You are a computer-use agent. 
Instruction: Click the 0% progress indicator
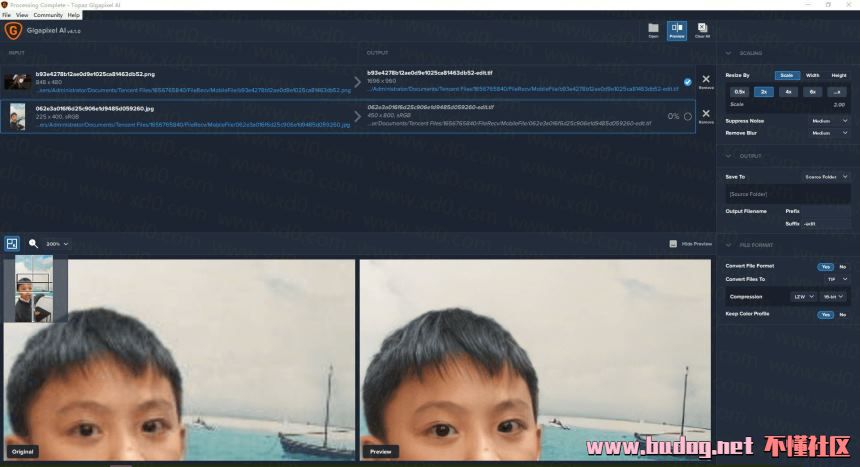coord(673,116)
